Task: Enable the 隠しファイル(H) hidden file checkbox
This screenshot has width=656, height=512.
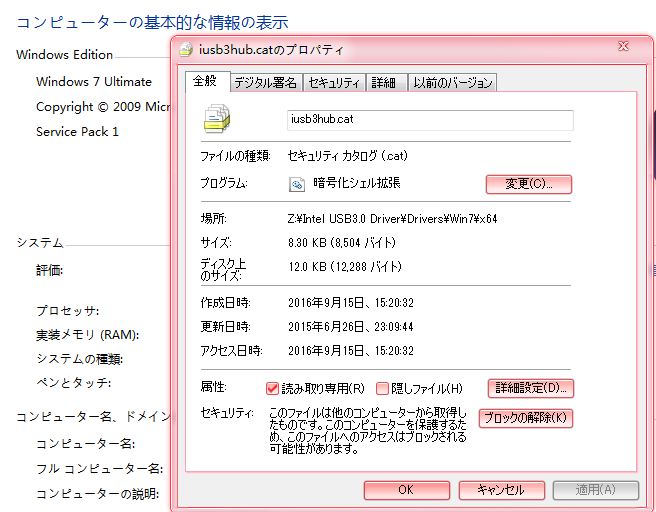Action: click(x=382, y=389)
